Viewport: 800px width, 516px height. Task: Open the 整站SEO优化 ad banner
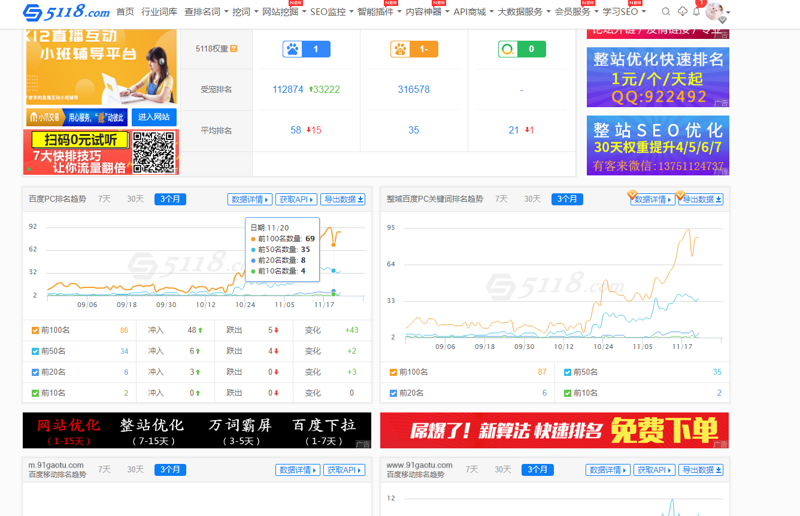[658, 145]
